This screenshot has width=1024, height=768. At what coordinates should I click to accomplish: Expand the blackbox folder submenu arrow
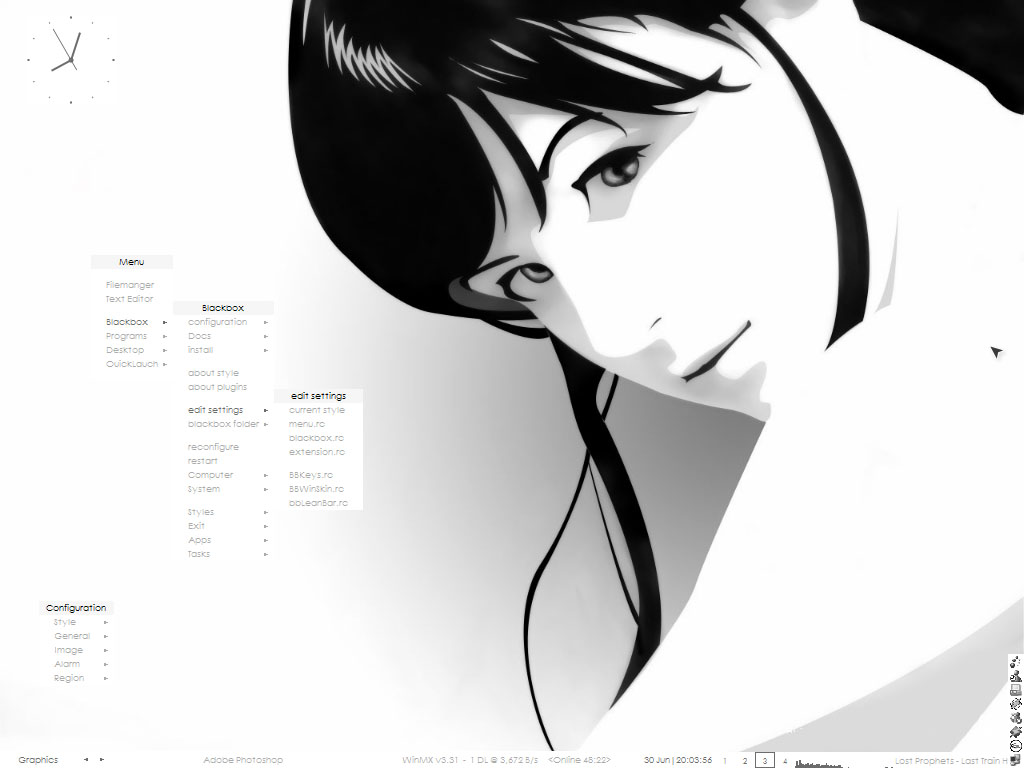pyautogui.click(x=266, y=424)
